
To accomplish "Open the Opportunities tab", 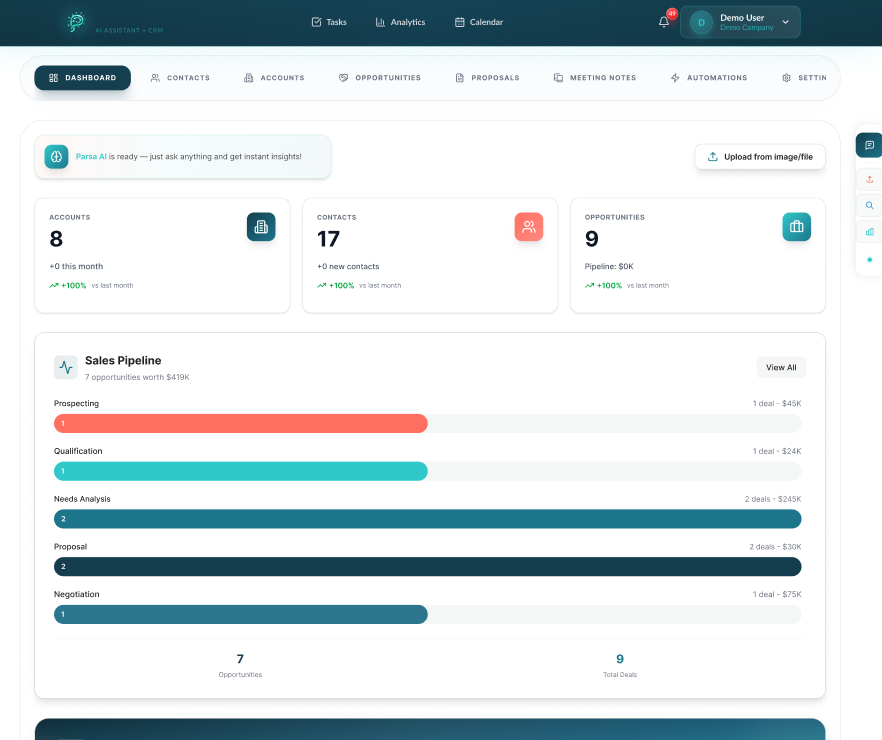I will pos(380,77).
